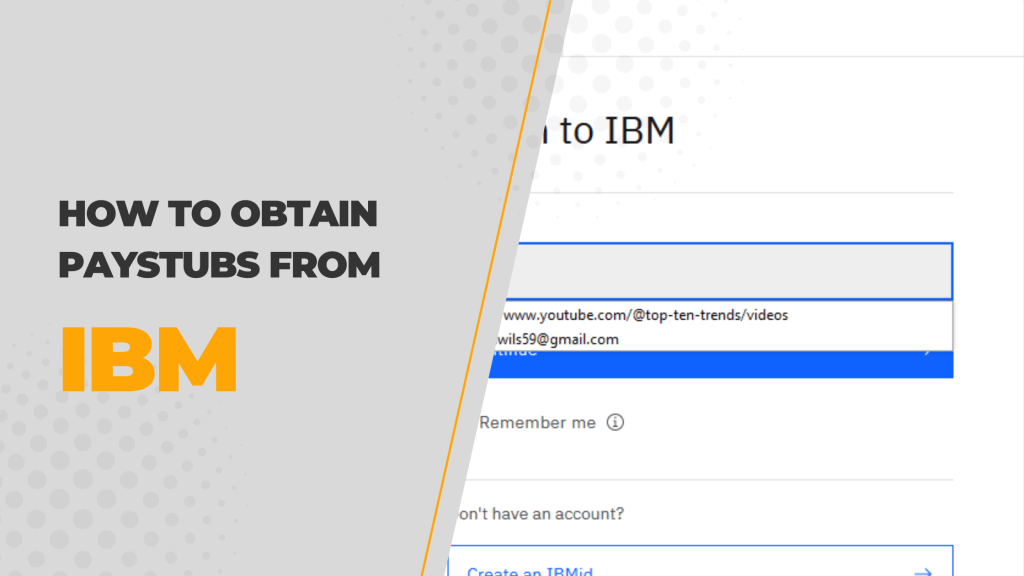Click the Create an IBMid button
Screen dimensions: 1024x576
pos(700,565)
